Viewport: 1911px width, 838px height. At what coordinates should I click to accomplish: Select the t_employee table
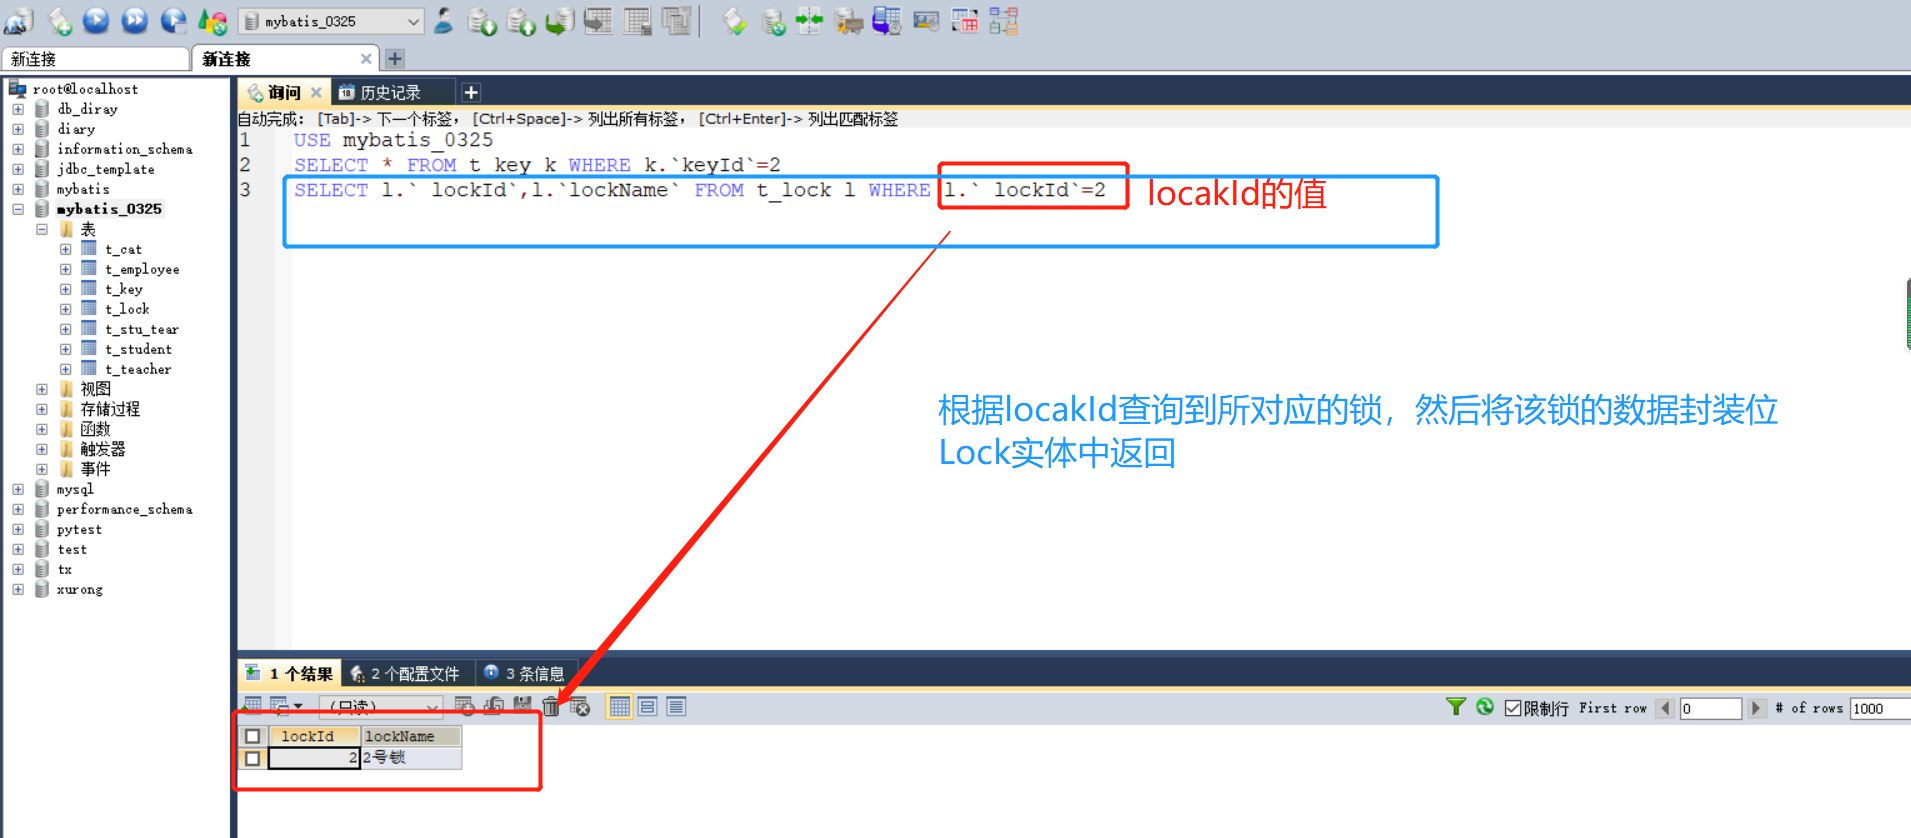(142, 269)
